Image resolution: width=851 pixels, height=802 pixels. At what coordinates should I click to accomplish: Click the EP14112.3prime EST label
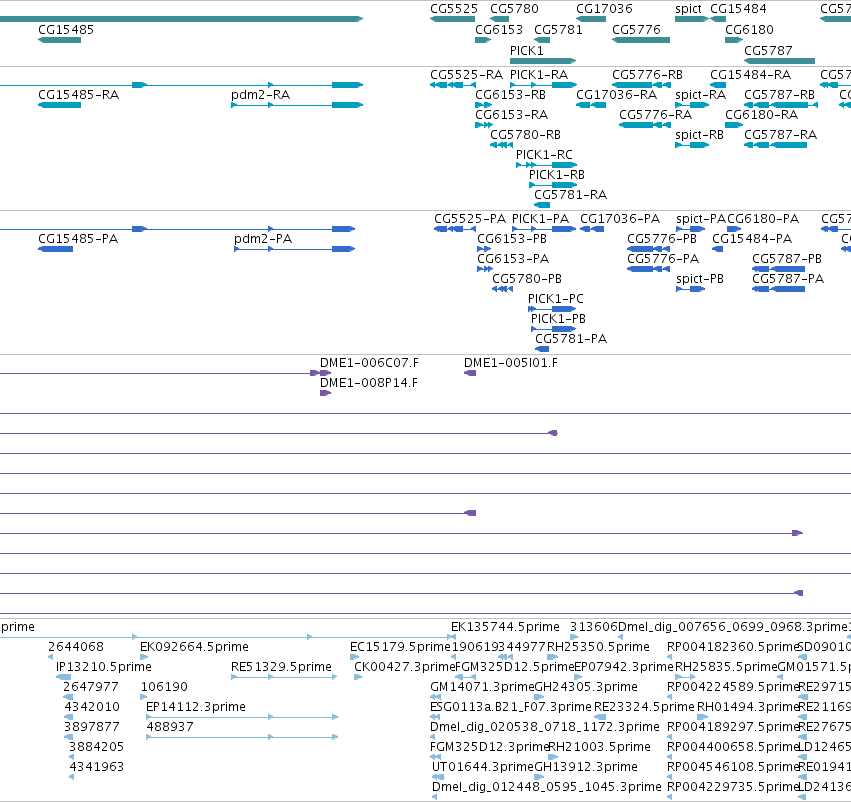click(196, 706)
